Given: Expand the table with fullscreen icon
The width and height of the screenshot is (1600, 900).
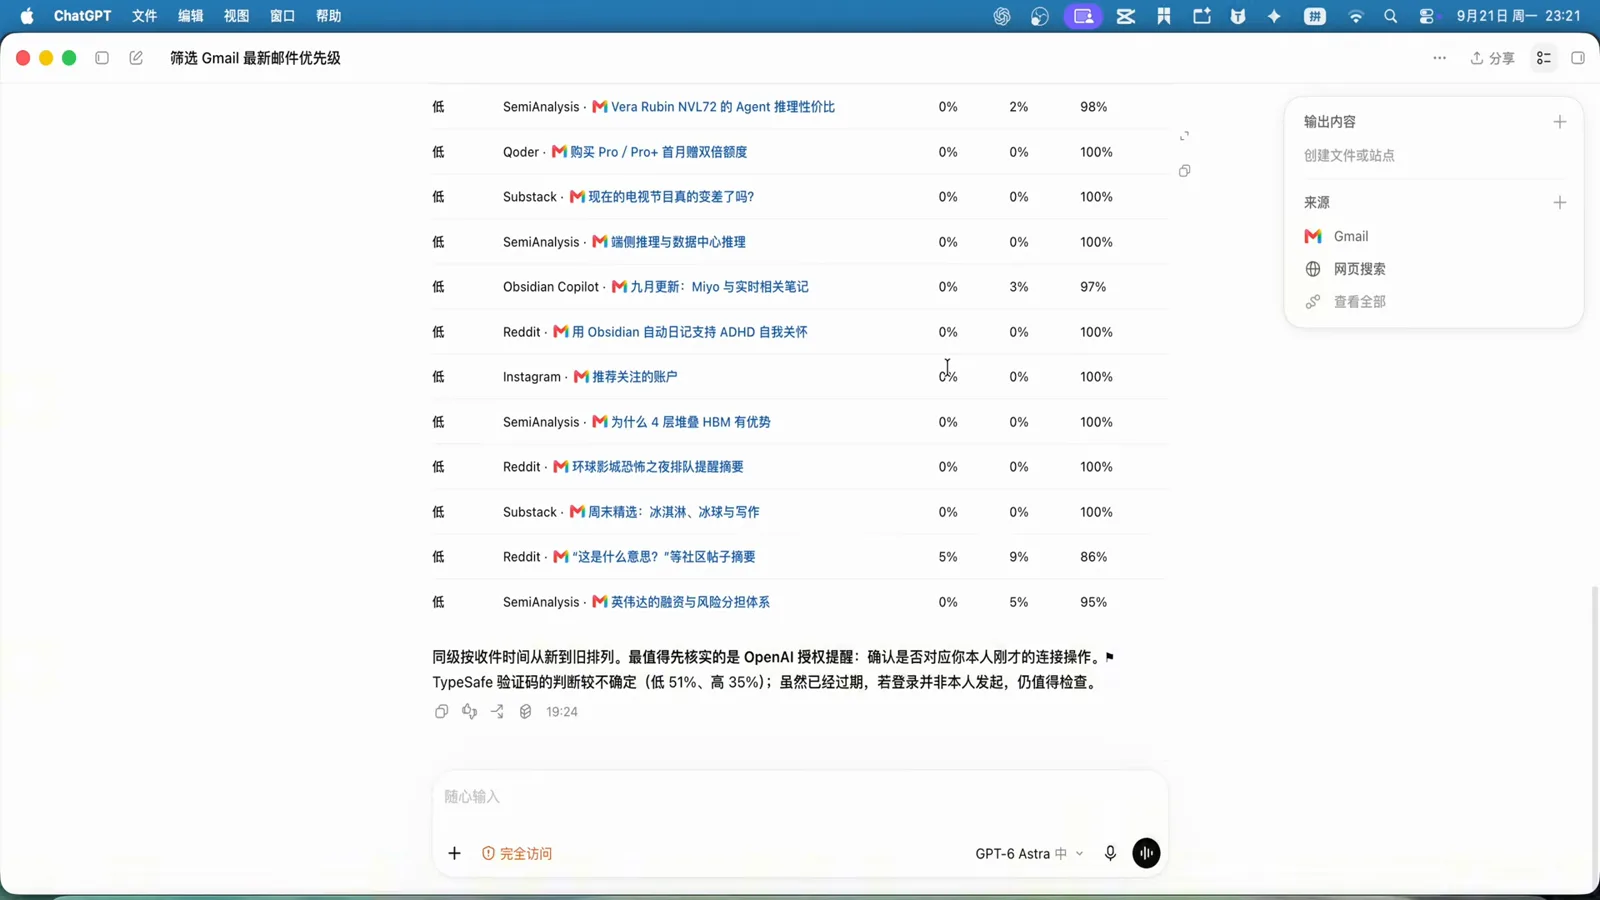Looking at the screenshot, I should click(1184, 136).
